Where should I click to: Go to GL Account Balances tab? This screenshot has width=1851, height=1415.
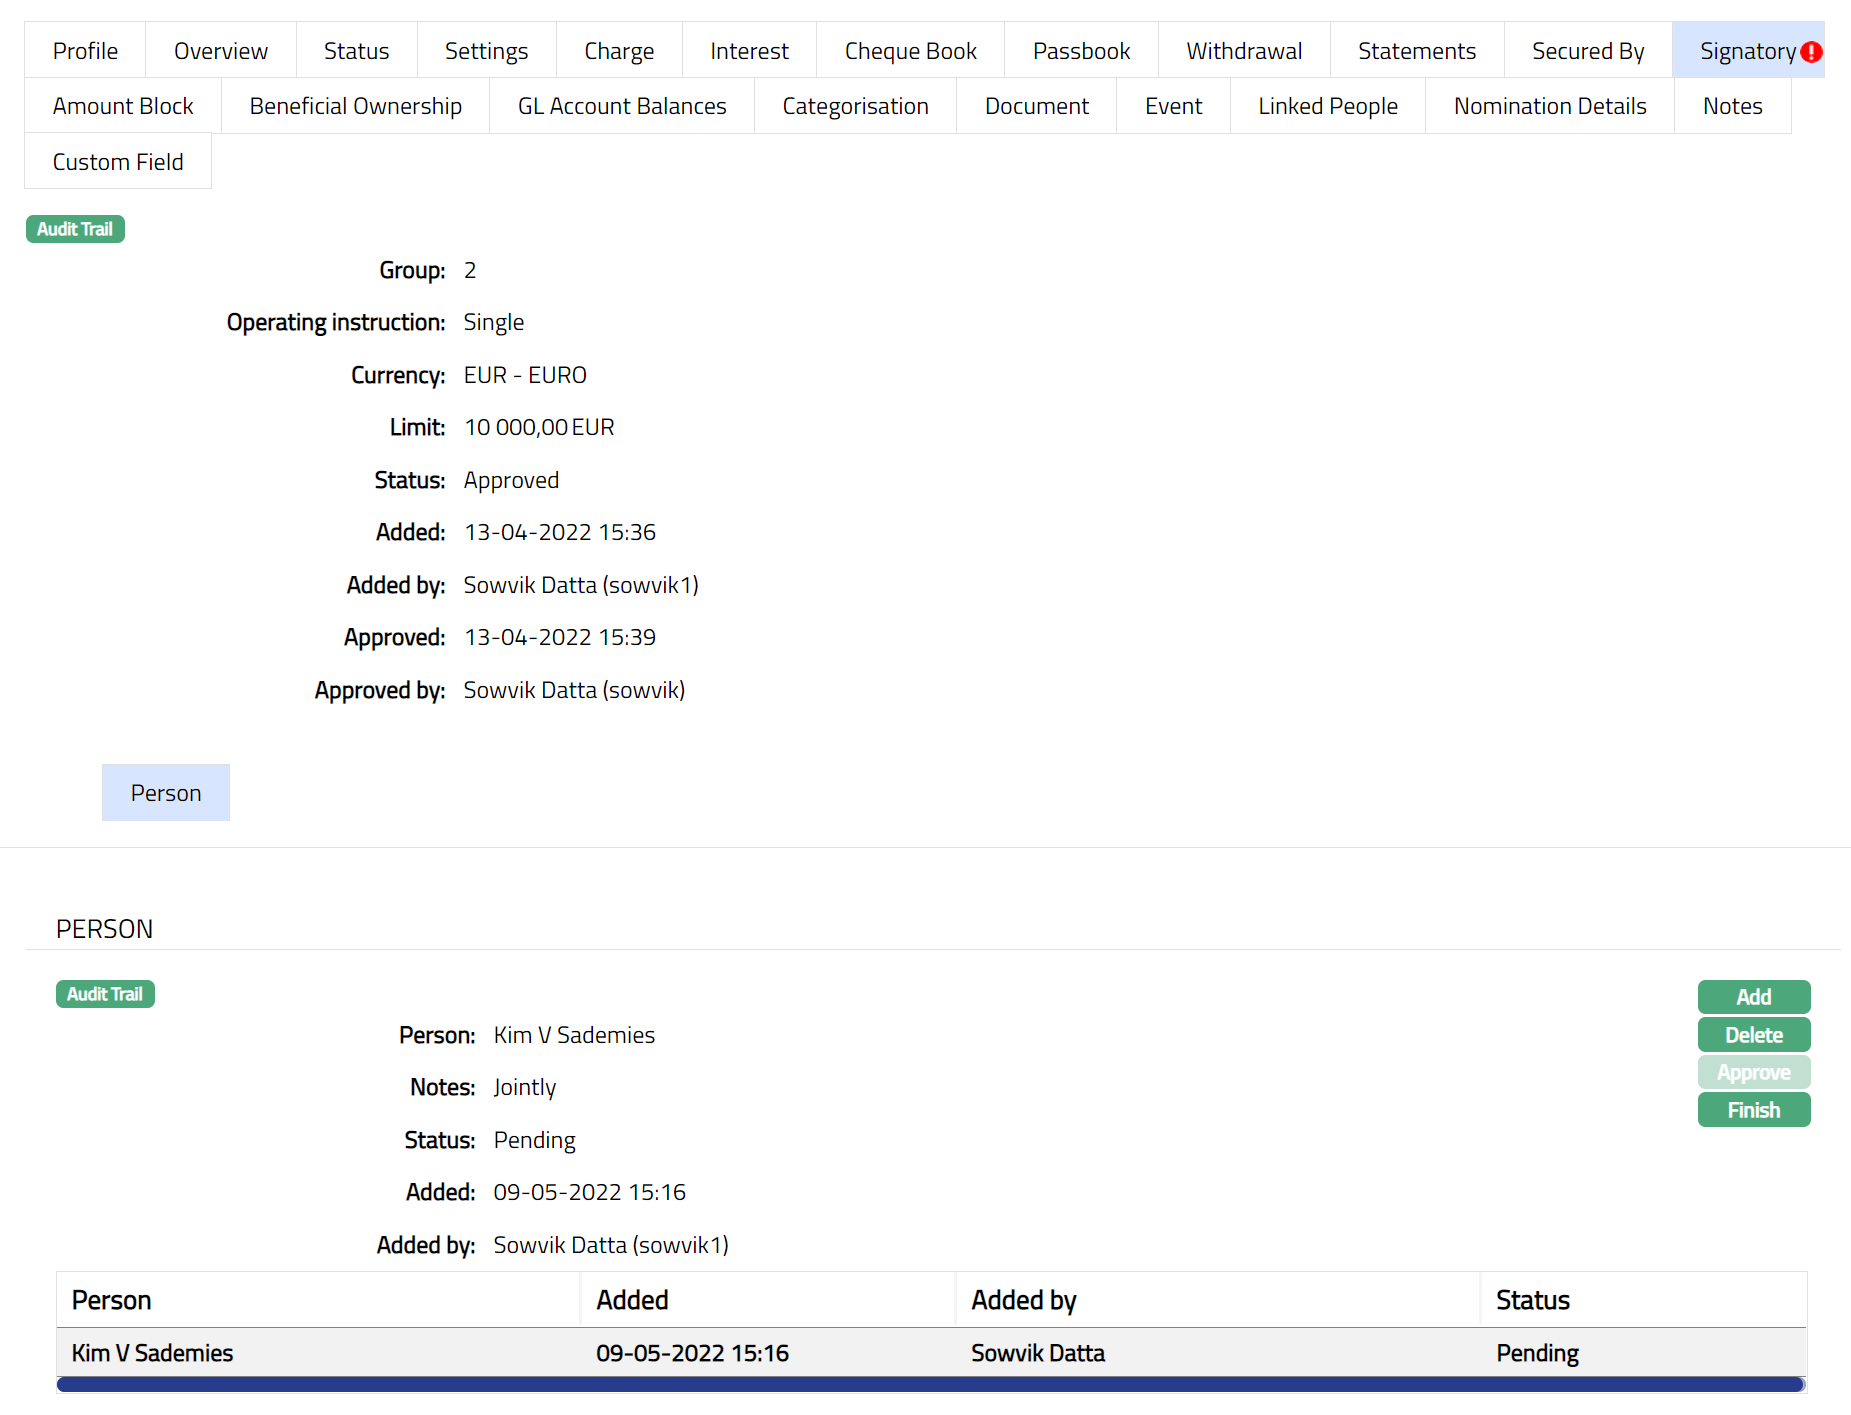click(x=621, y=106)
